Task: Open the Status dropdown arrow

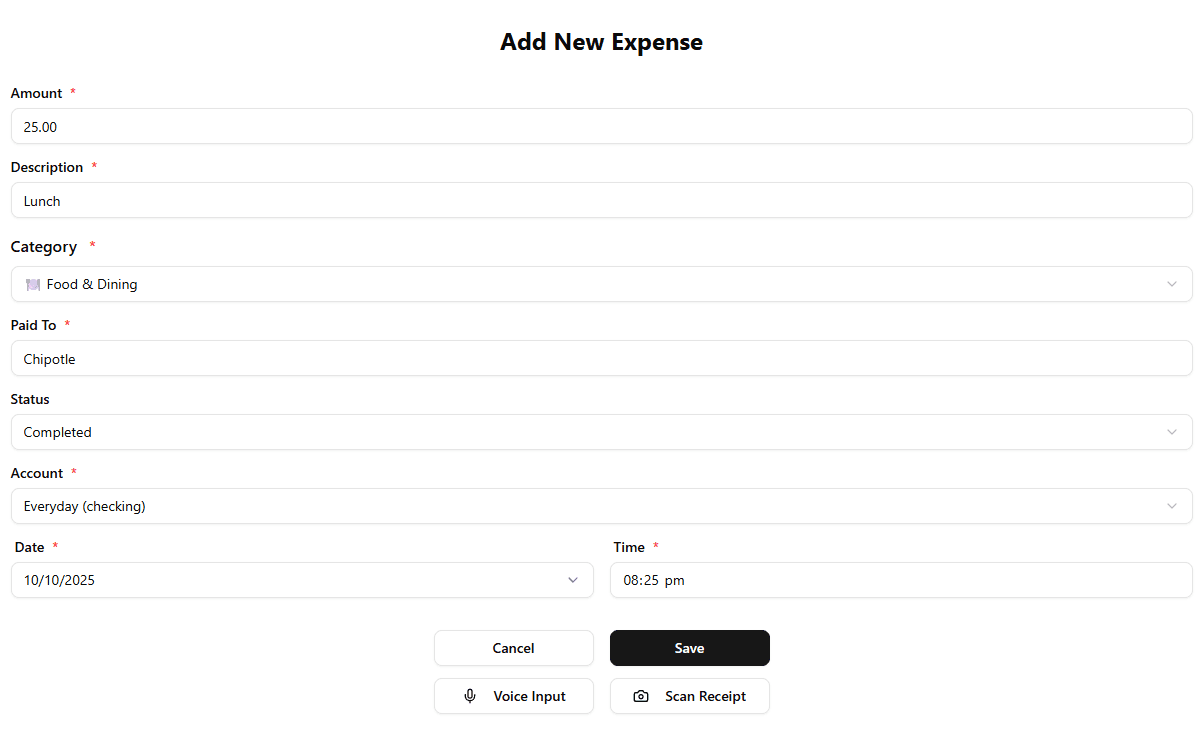Action: [x=1172, y=432]
